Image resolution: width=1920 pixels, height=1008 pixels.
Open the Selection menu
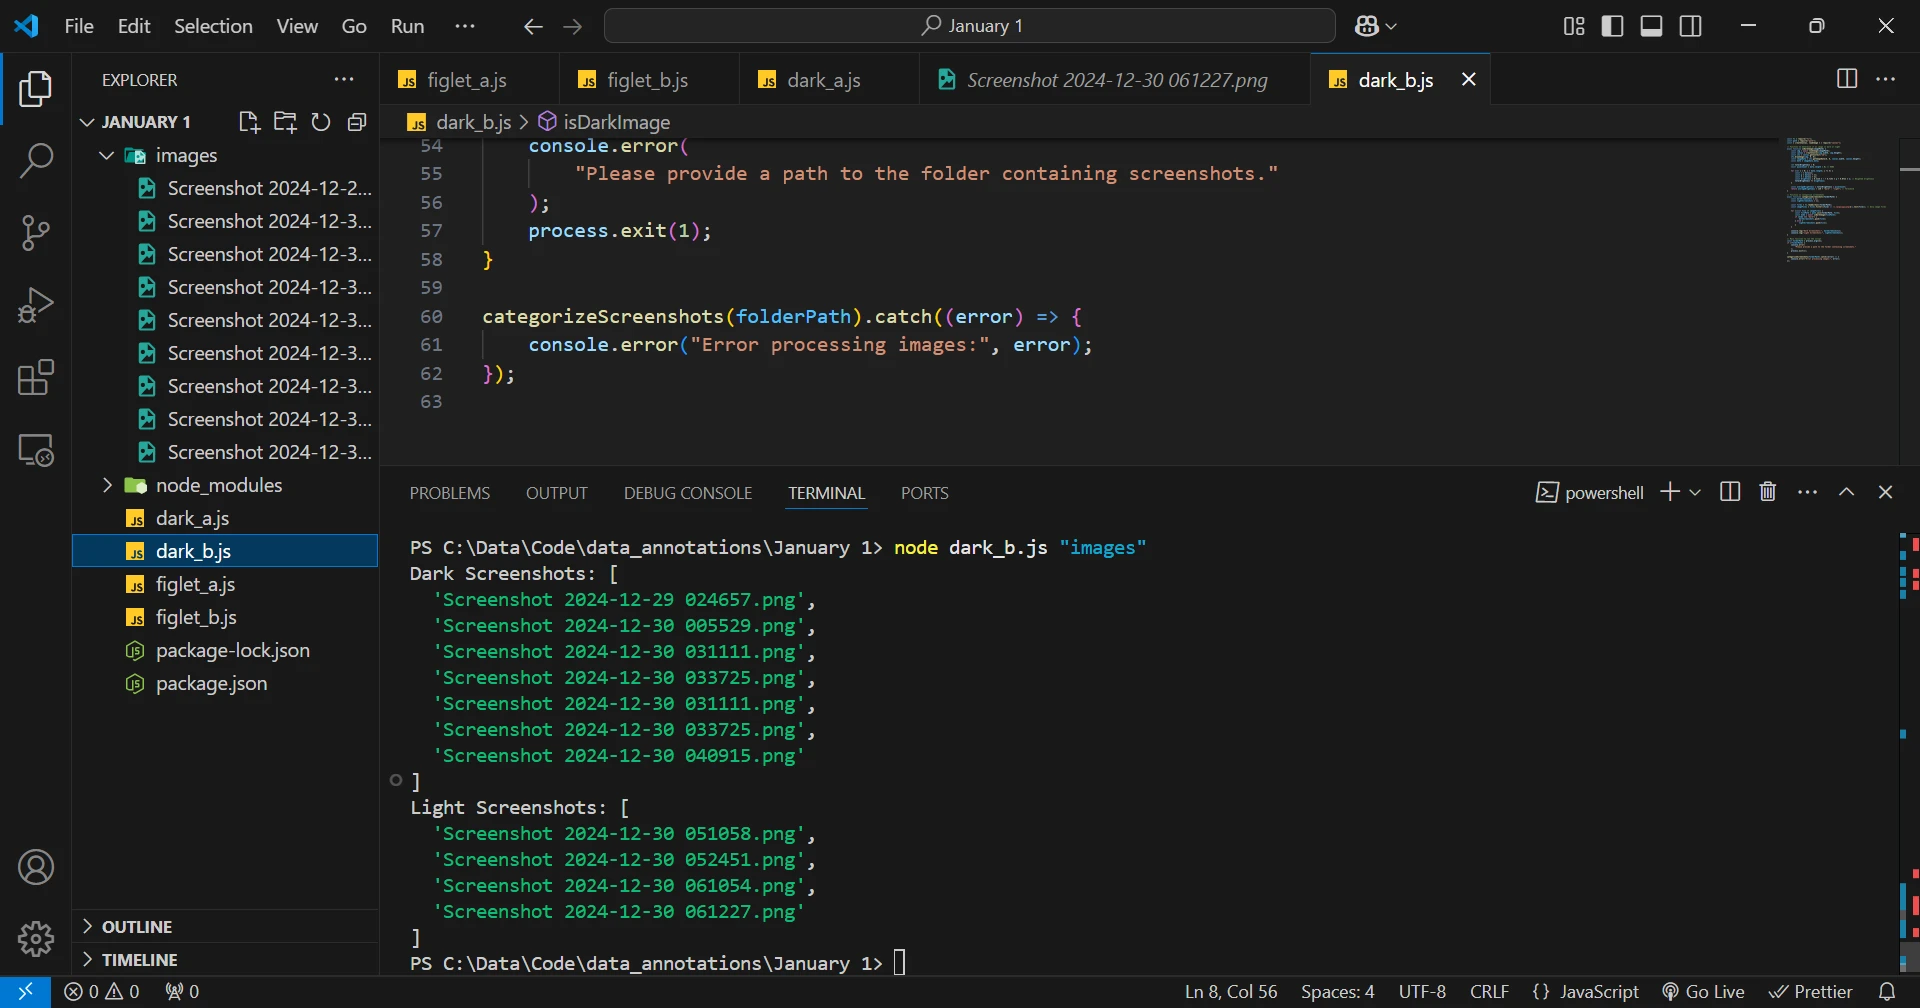coord(213,26)
